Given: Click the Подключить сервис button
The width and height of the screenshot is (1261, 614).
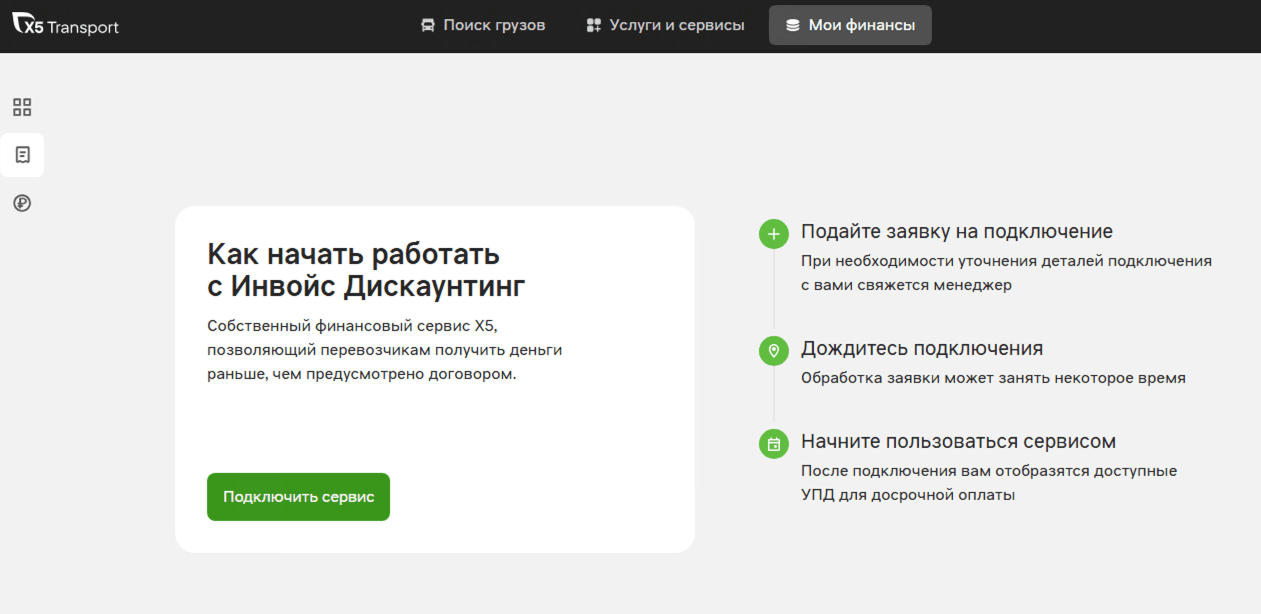Looking at the screenshot, I should [298, 497].
